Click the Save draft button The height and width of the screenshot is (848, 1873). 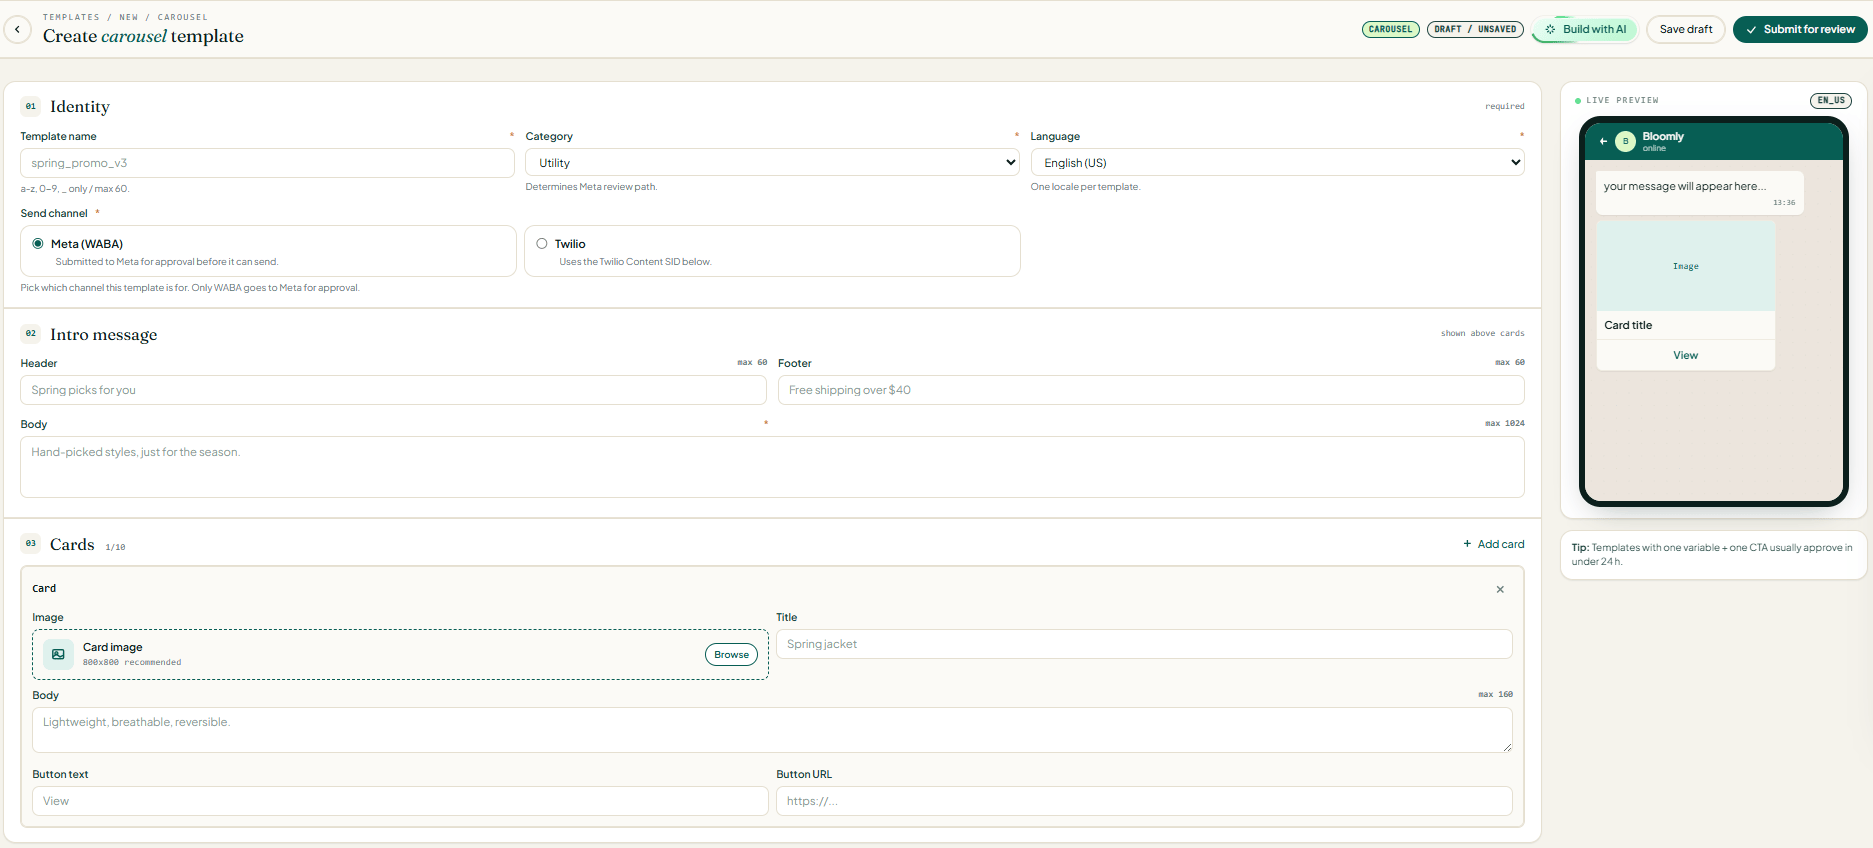tap(1686, 29)
